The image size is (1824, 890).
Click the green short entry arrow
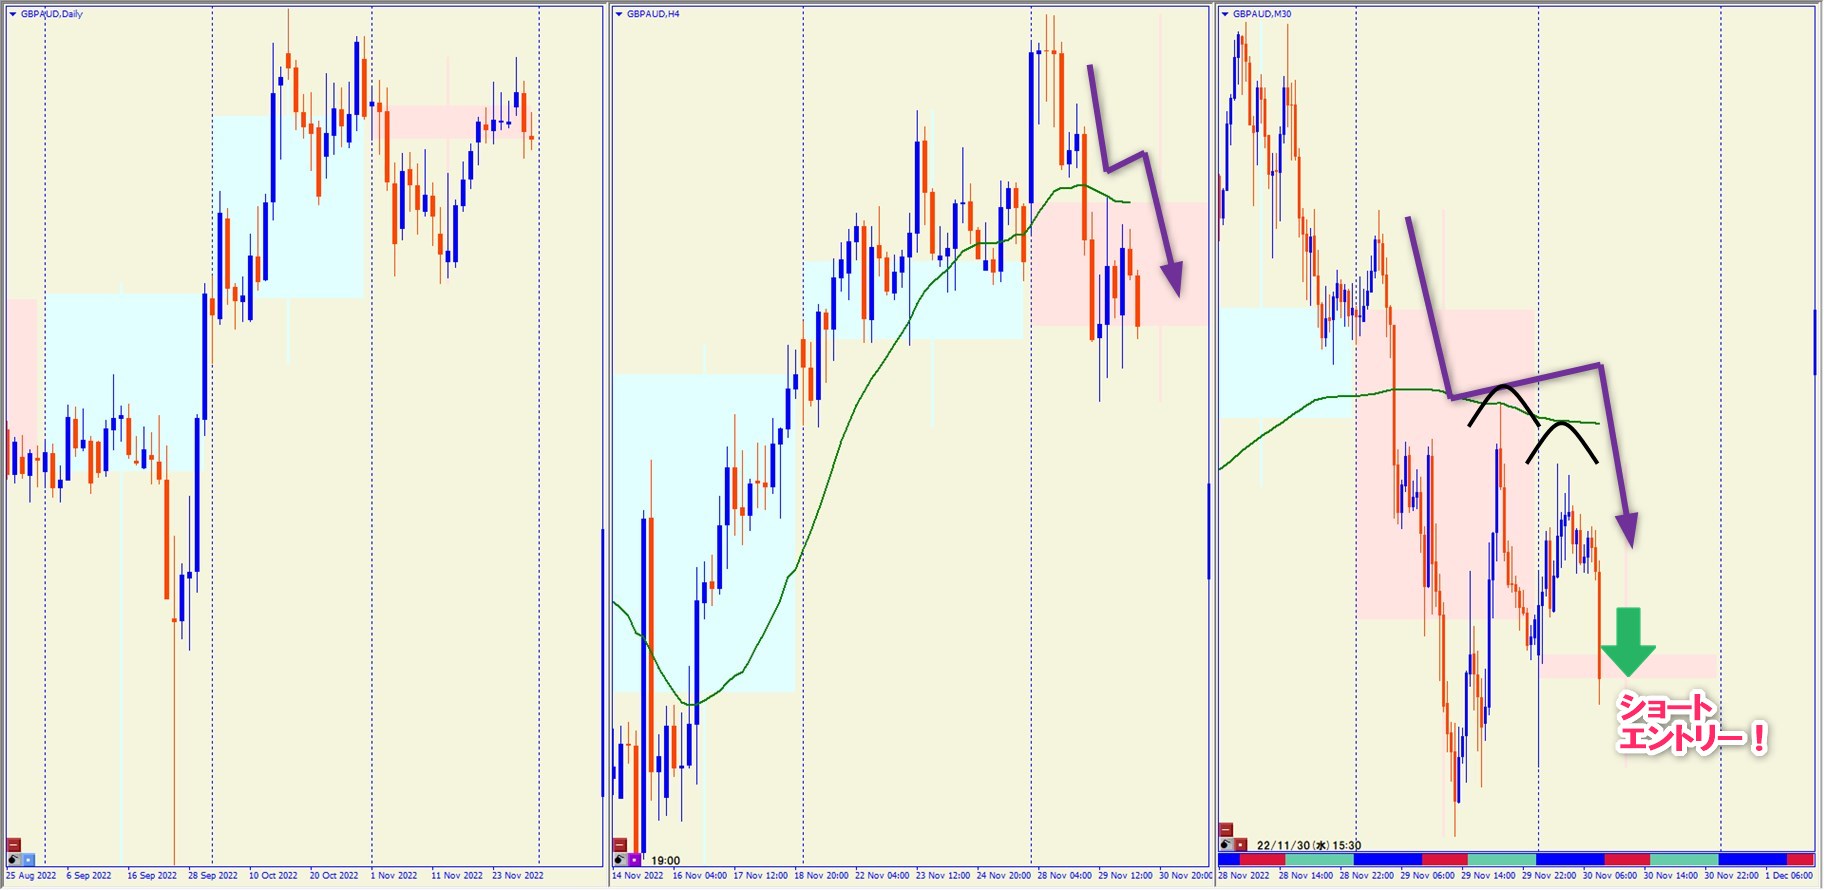pos(1628,642)
